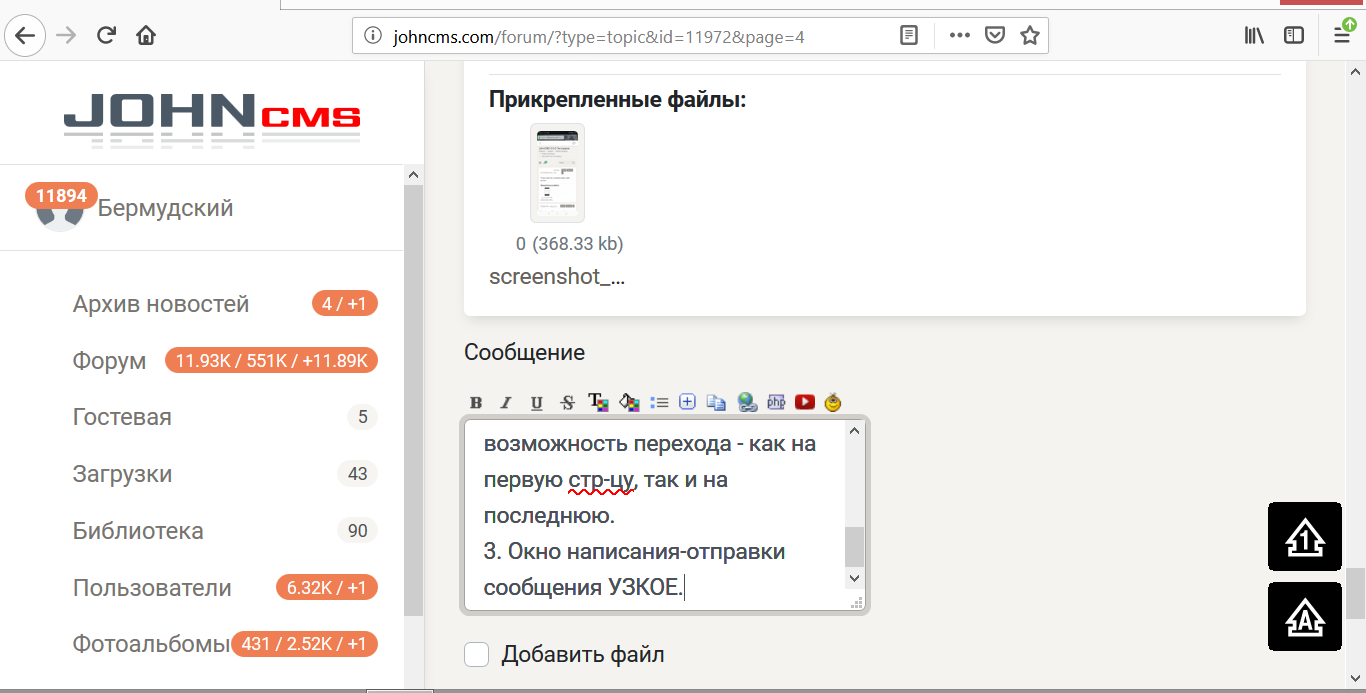The image size is (1366, 693).
Task: Click the 11894 notification badge
Action: pyautogui.click(x=61, y=196)
